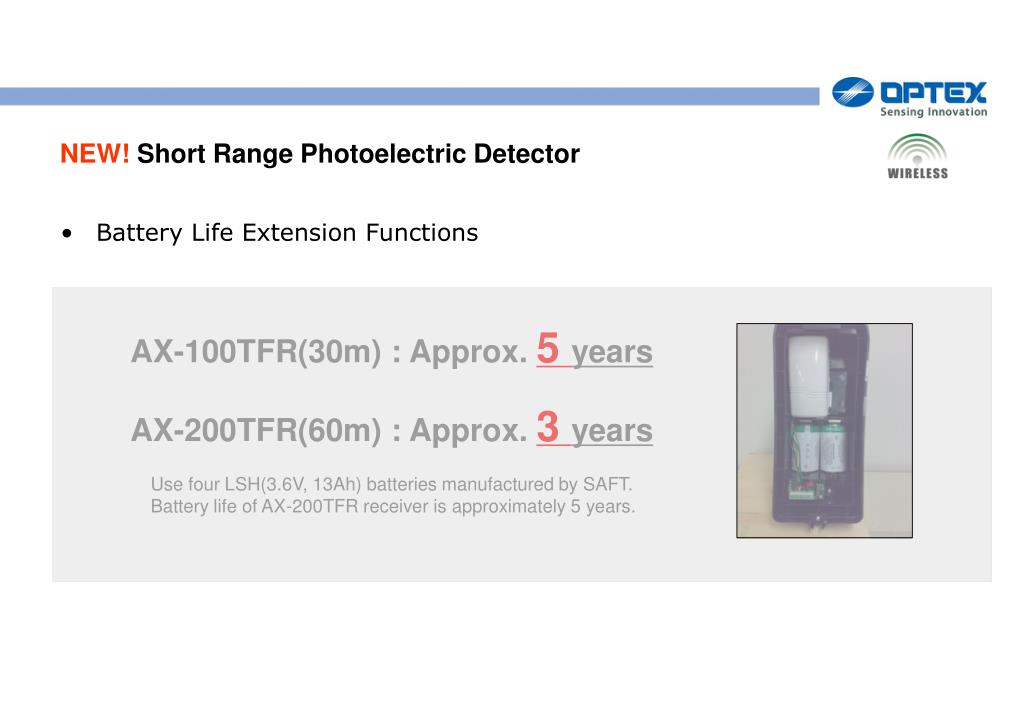Click the WIRELESS label text
The height and width of the screenshot is (708, 1023).
pos(917,173)
